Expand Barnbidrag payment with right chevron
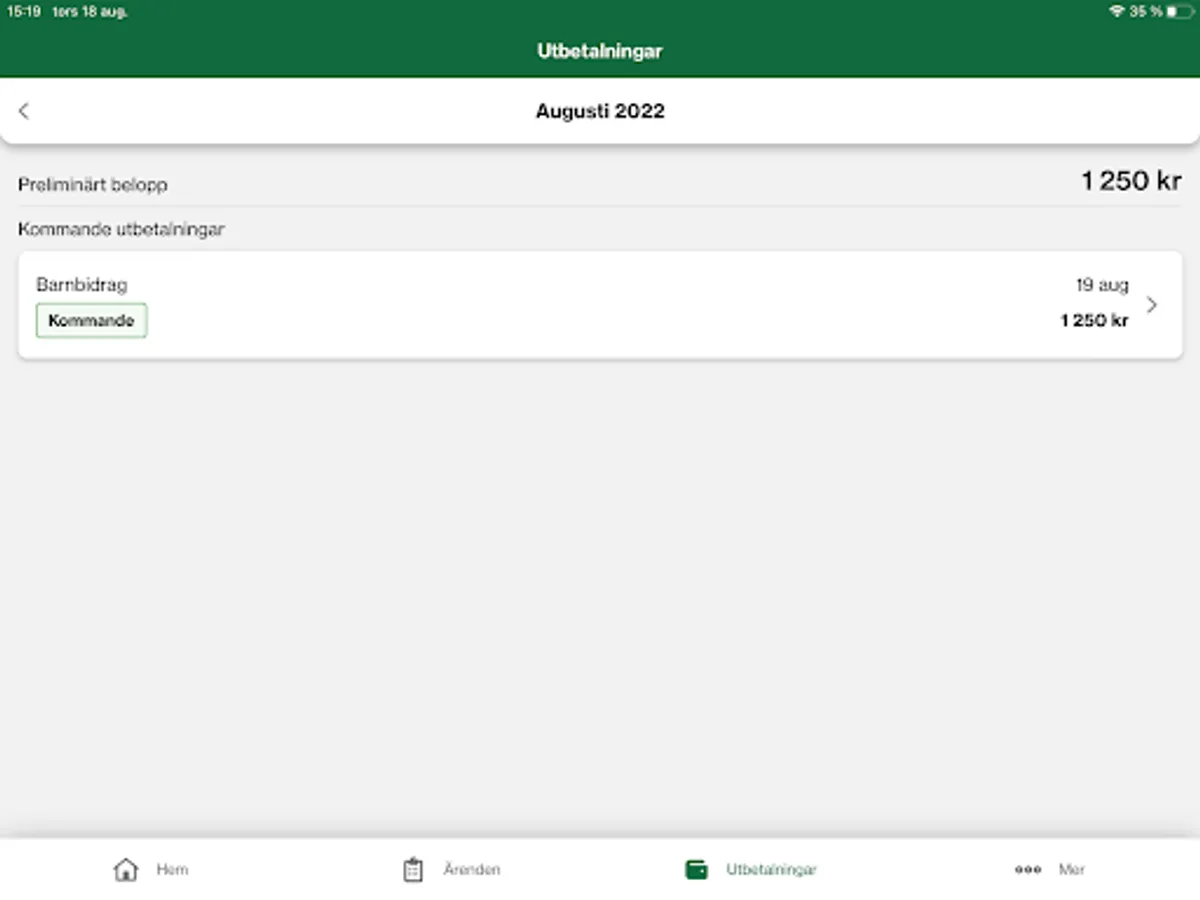The image size is (1200, 900). point(1152,305)
